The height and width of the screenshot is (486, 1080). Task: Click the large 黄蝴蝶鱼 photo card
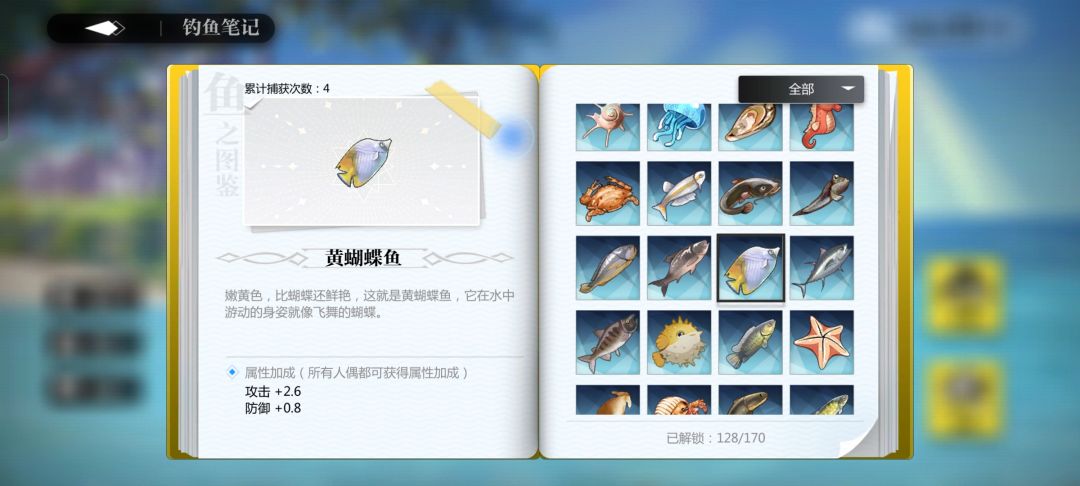click(x=362, y=161)
